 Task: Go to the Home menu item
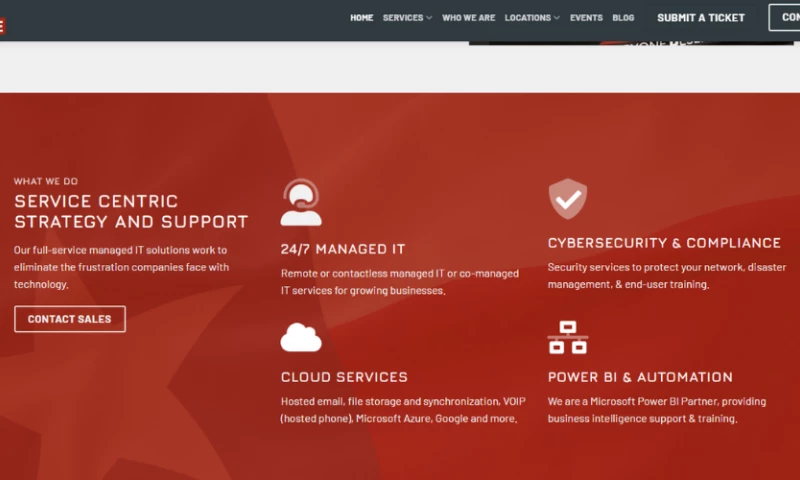coord(361,18)
